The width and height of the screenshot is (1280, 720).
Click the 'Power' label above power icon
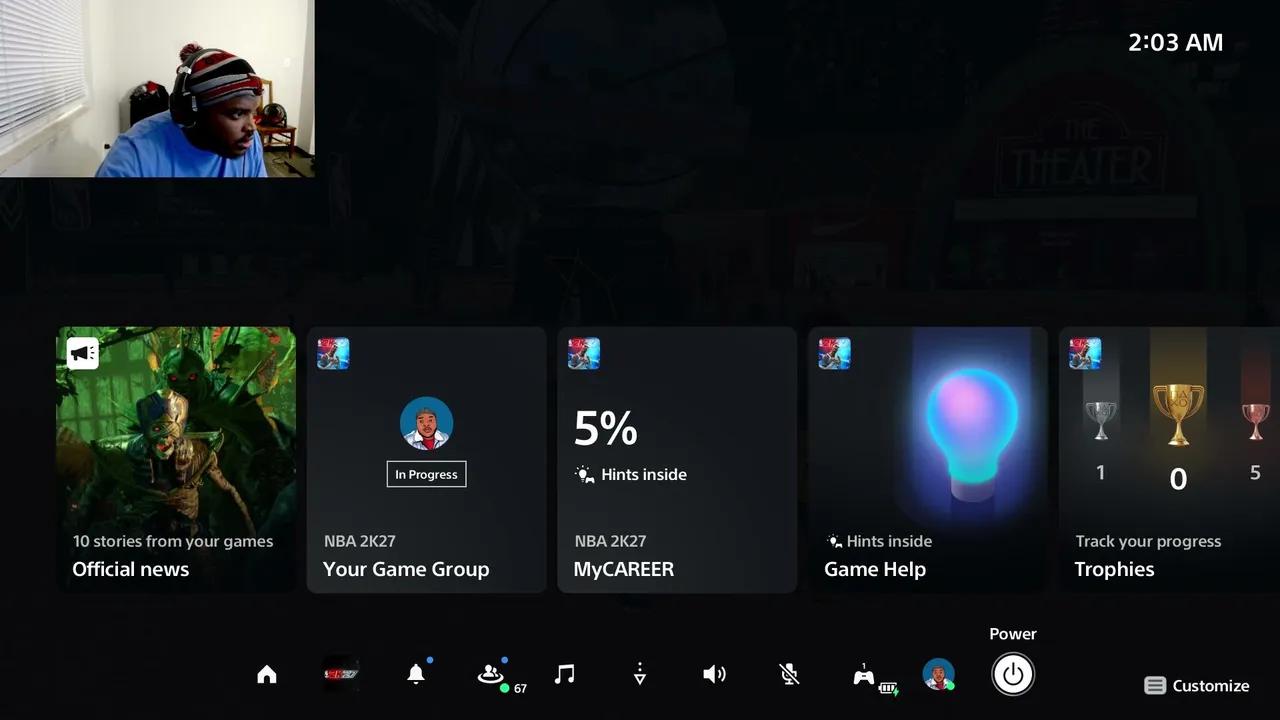[1013, 634]
